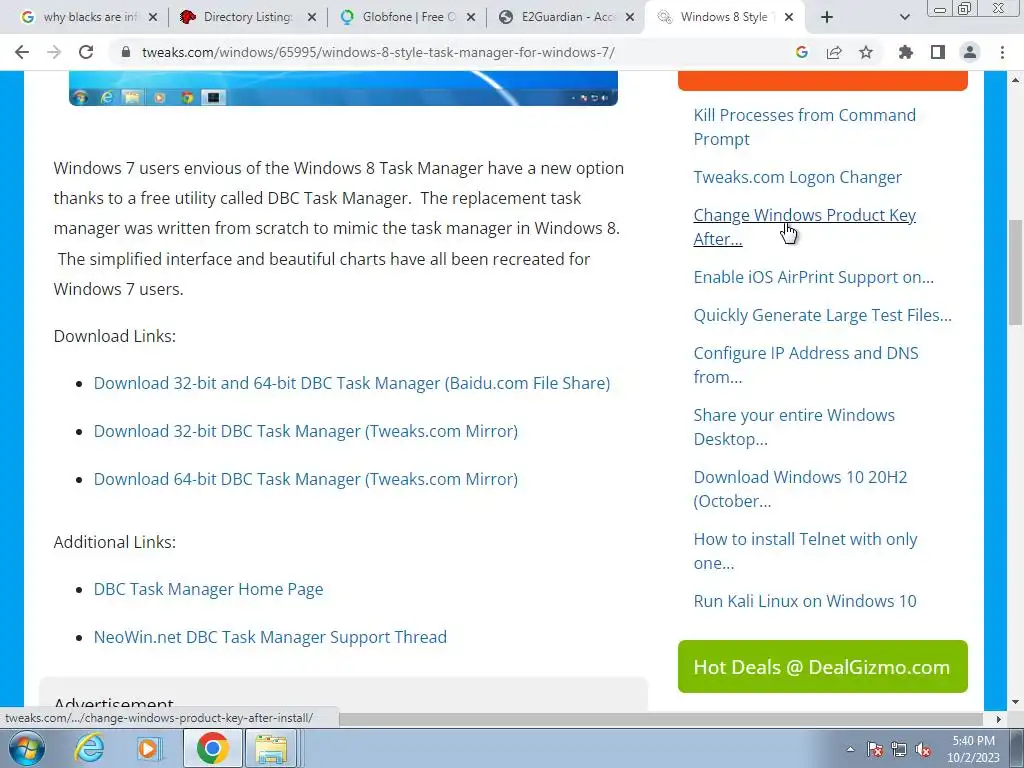Screen dimensions: 1024x768
Task: View site information via lock icon
Action: pyautogui.click(x=126, y=52)
